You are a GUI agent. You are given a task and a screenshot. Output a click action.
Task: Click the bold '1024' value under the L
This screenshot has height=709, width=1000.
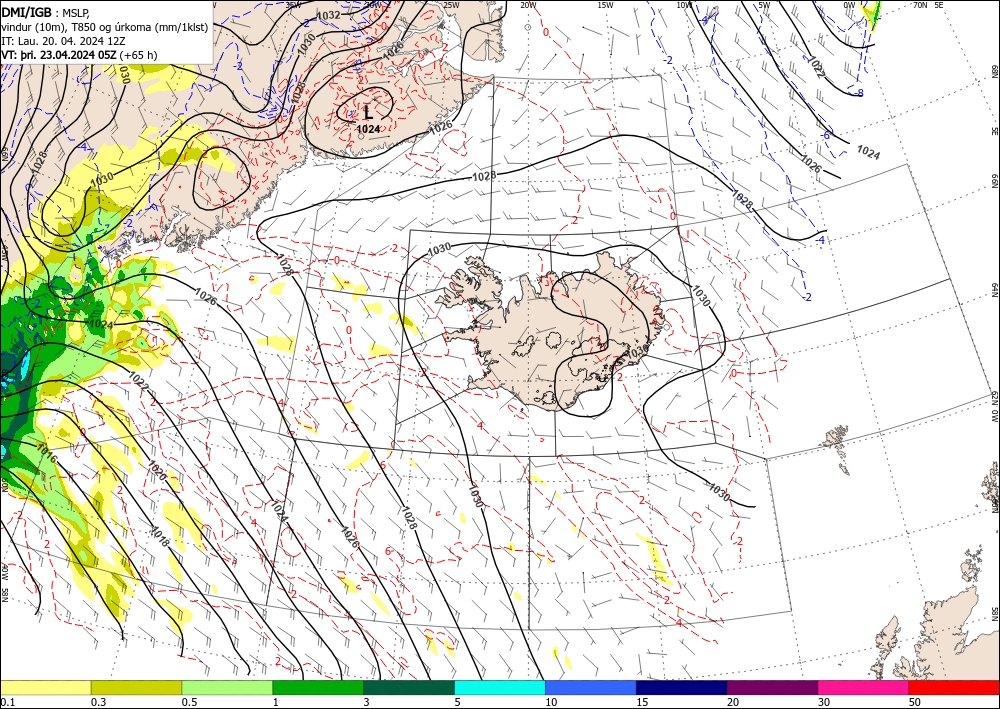369,129
